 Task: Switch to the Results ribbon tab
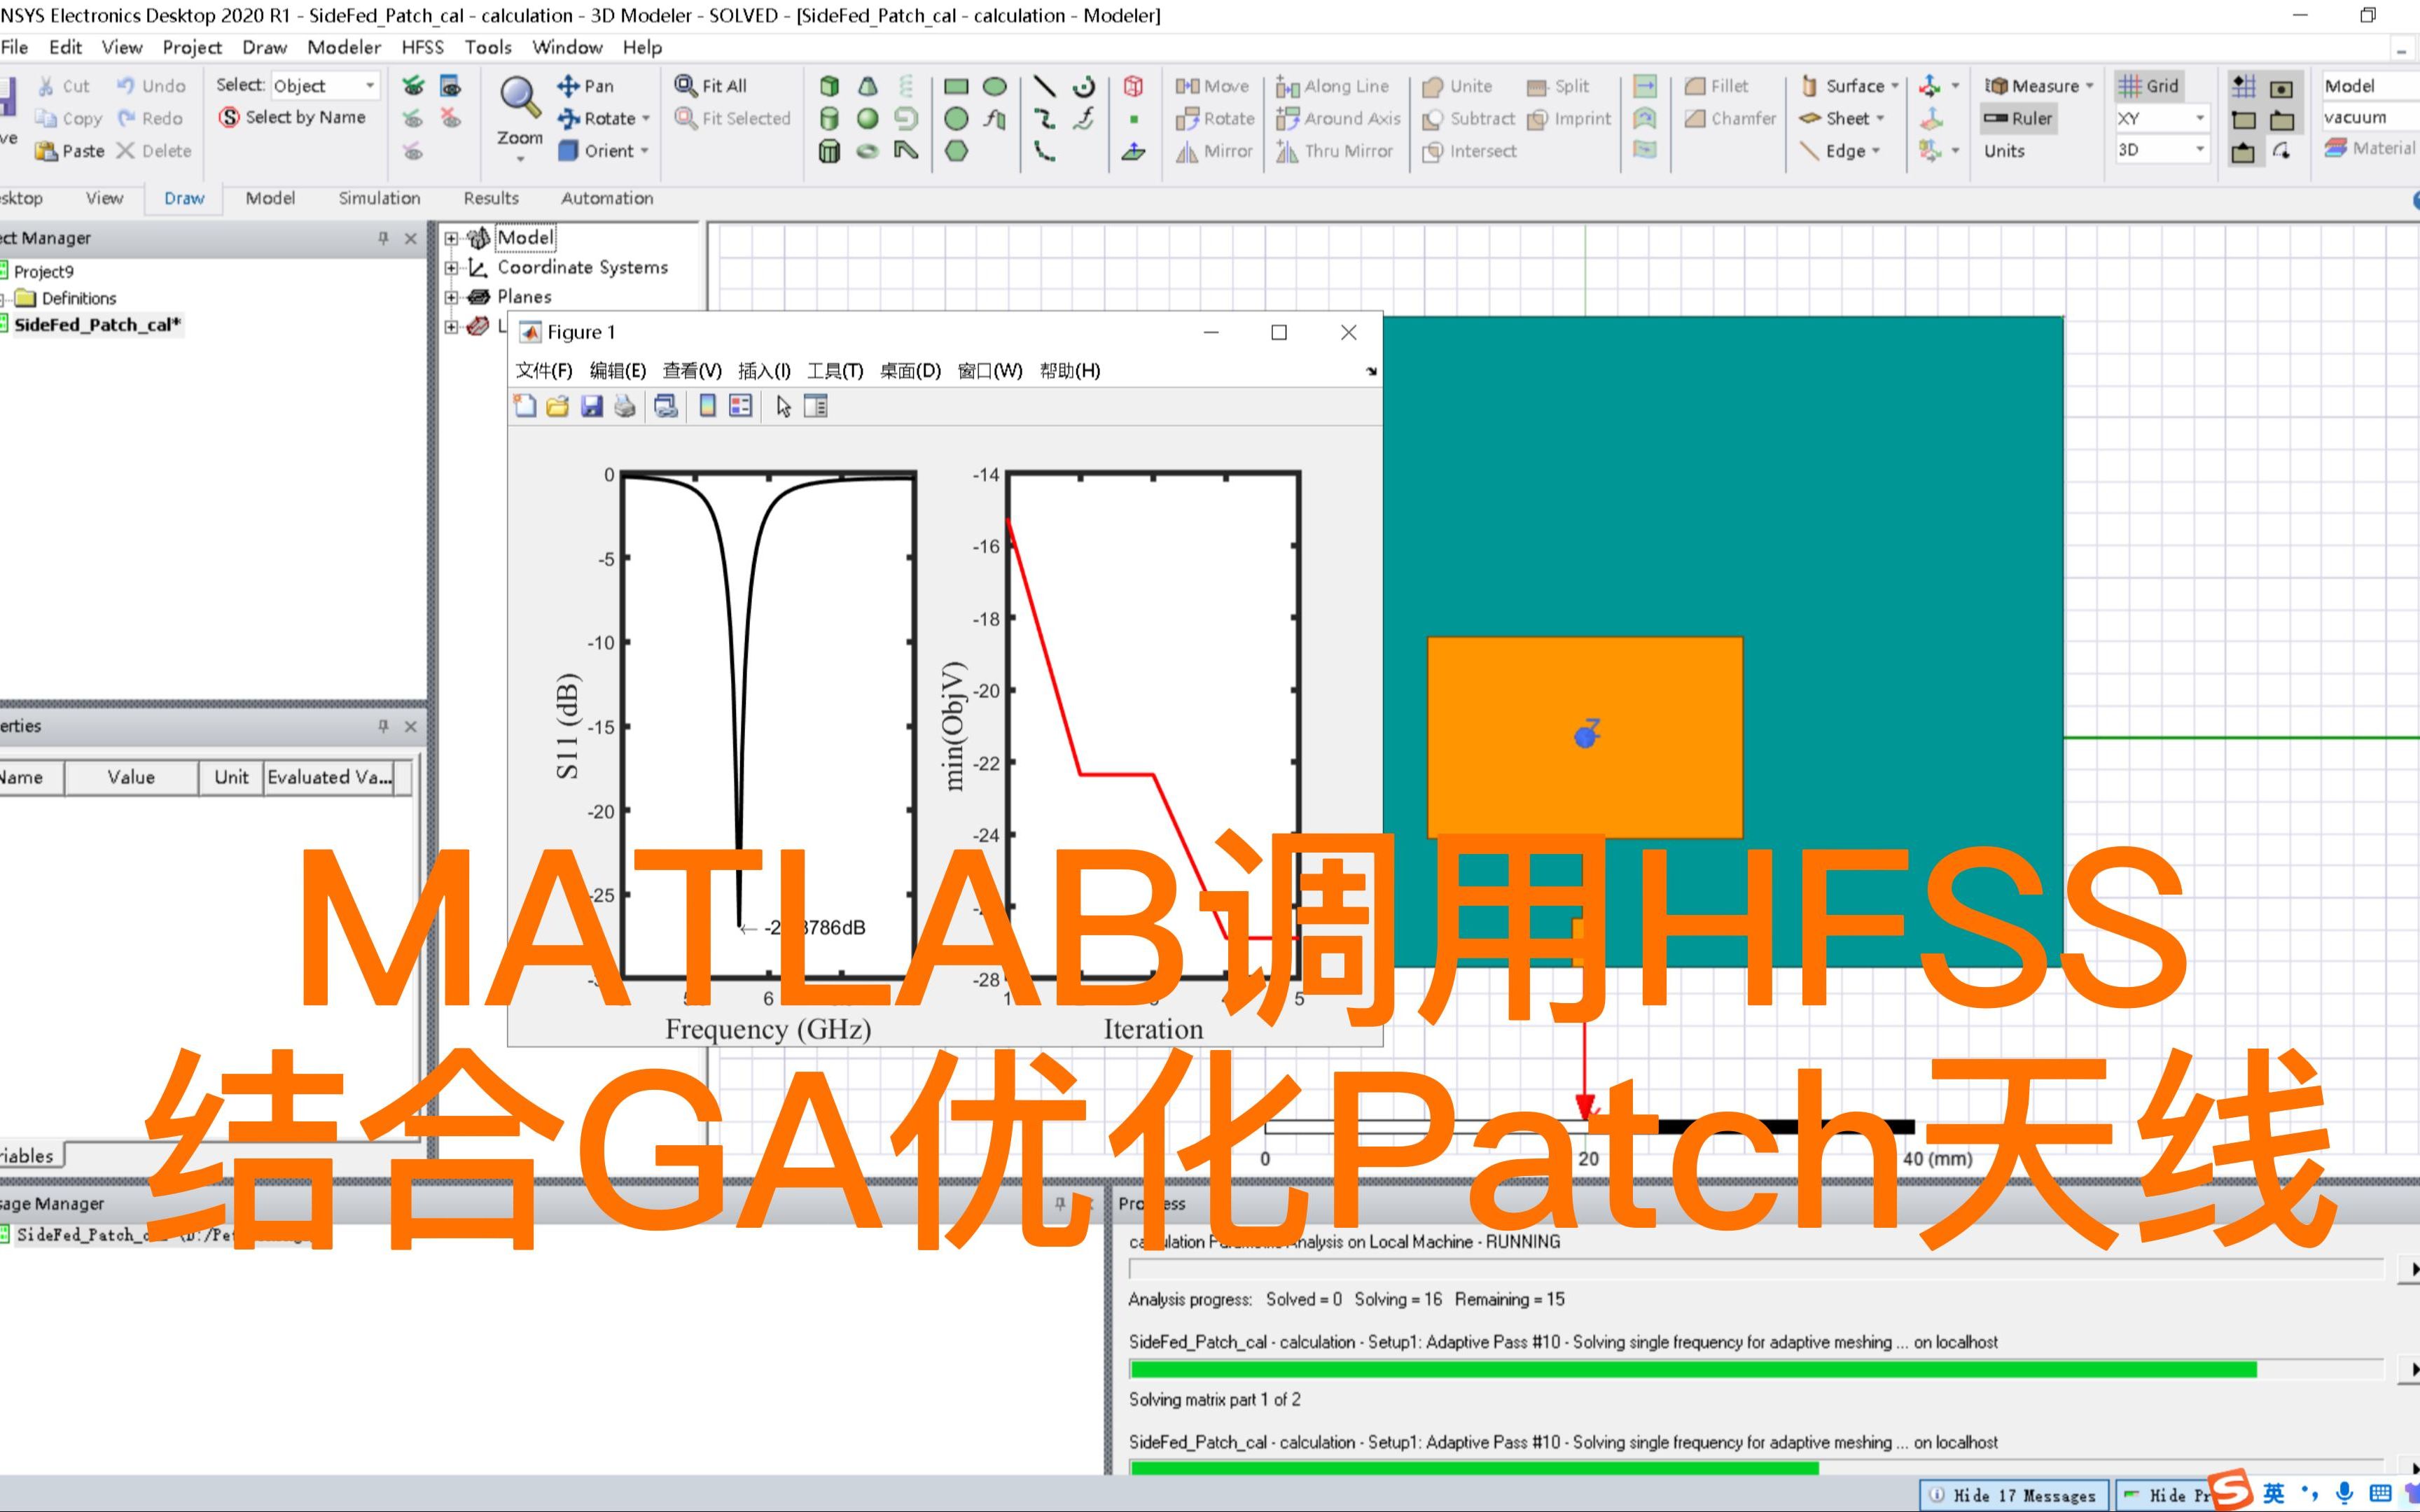pyautogui.click(x=491, y=198)
